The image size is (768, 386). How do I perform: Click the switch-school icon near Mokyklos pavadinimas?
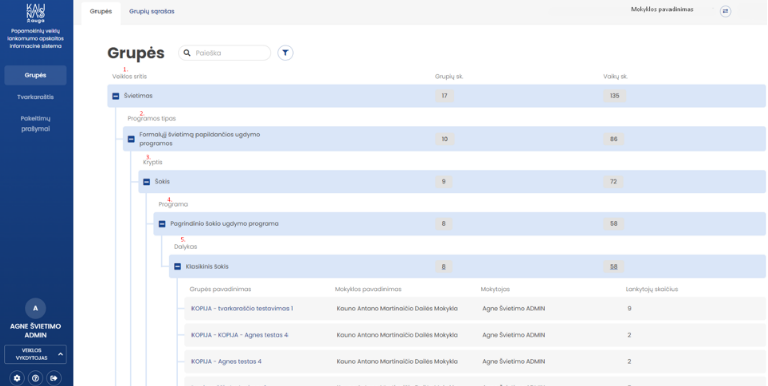coord(725,11)
